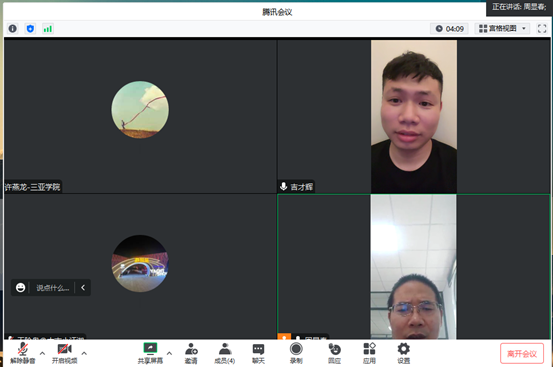Select the active speaker's video with glasses
Viewport: 553px width, 367px height.
coord(413,267)
